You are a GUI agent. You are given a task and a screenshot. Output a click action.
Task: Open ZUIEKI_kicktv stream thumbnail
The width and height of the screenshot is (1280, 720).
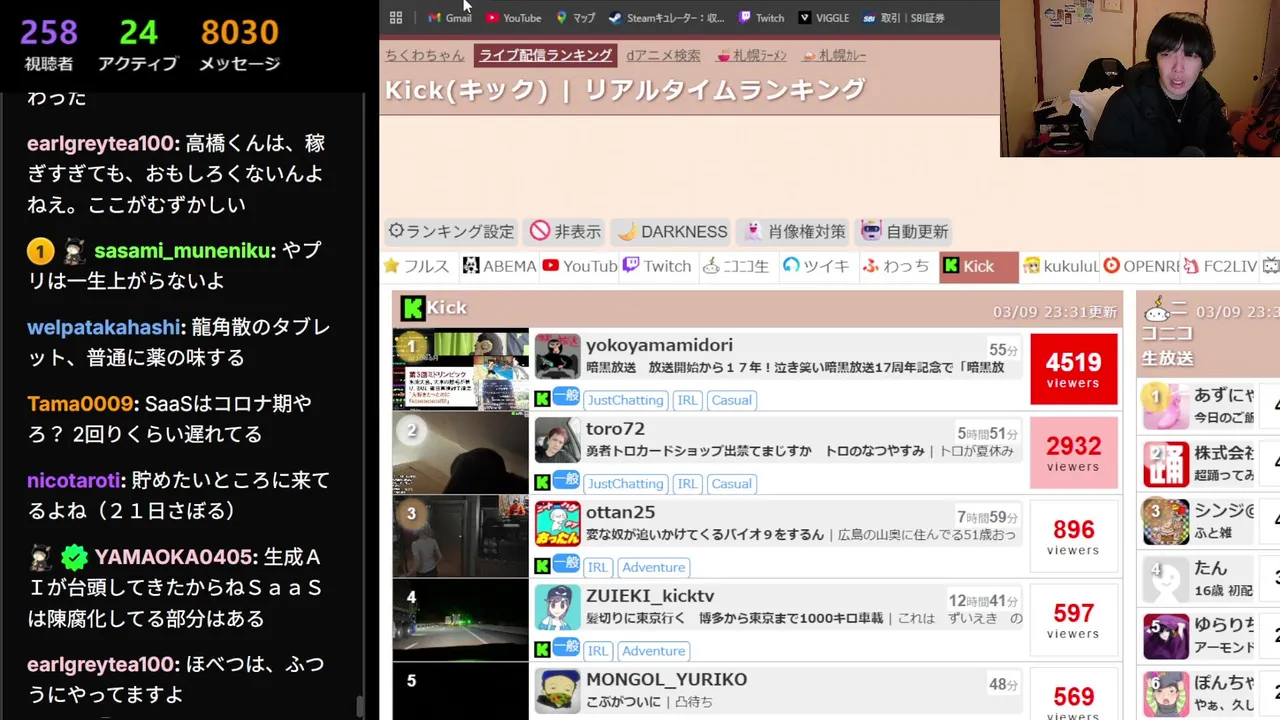coord(460,621)
